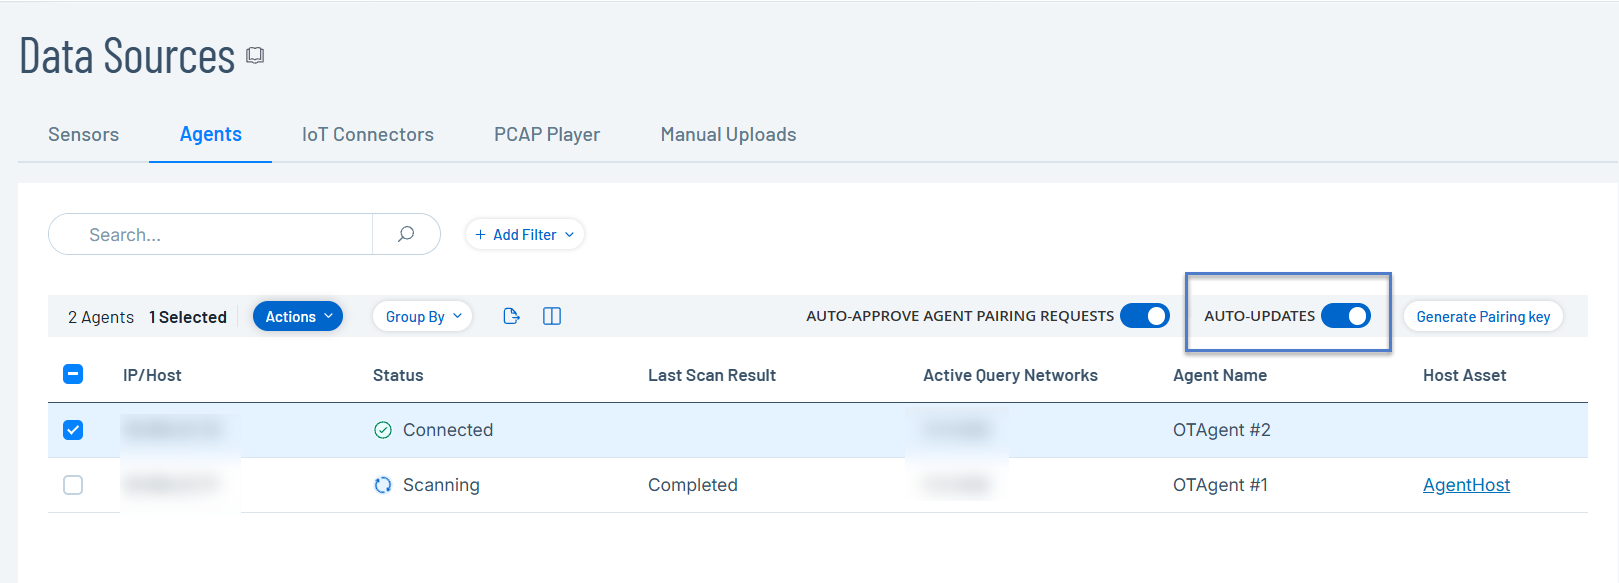Open the AgentHost link

click(x=1465, y=485)
